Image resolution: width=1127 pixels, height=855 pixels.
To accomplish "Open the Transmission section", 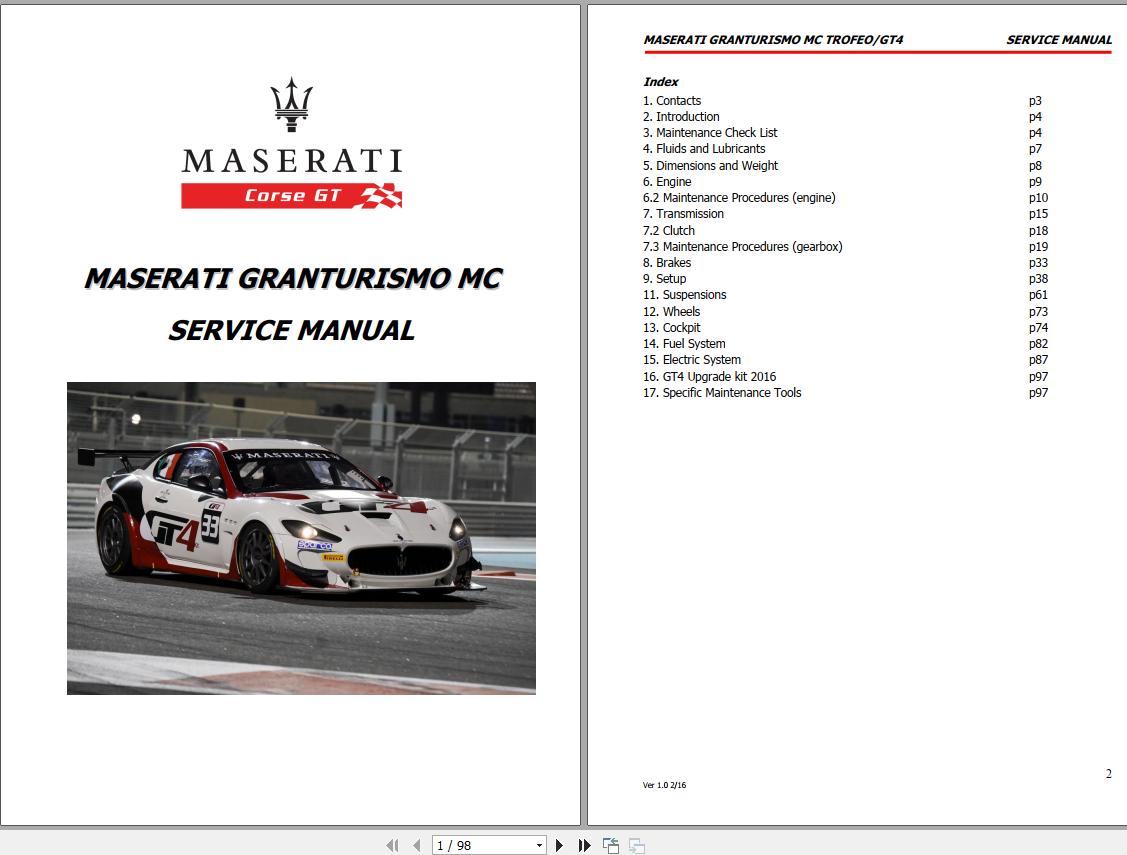I will click(685, 213).
